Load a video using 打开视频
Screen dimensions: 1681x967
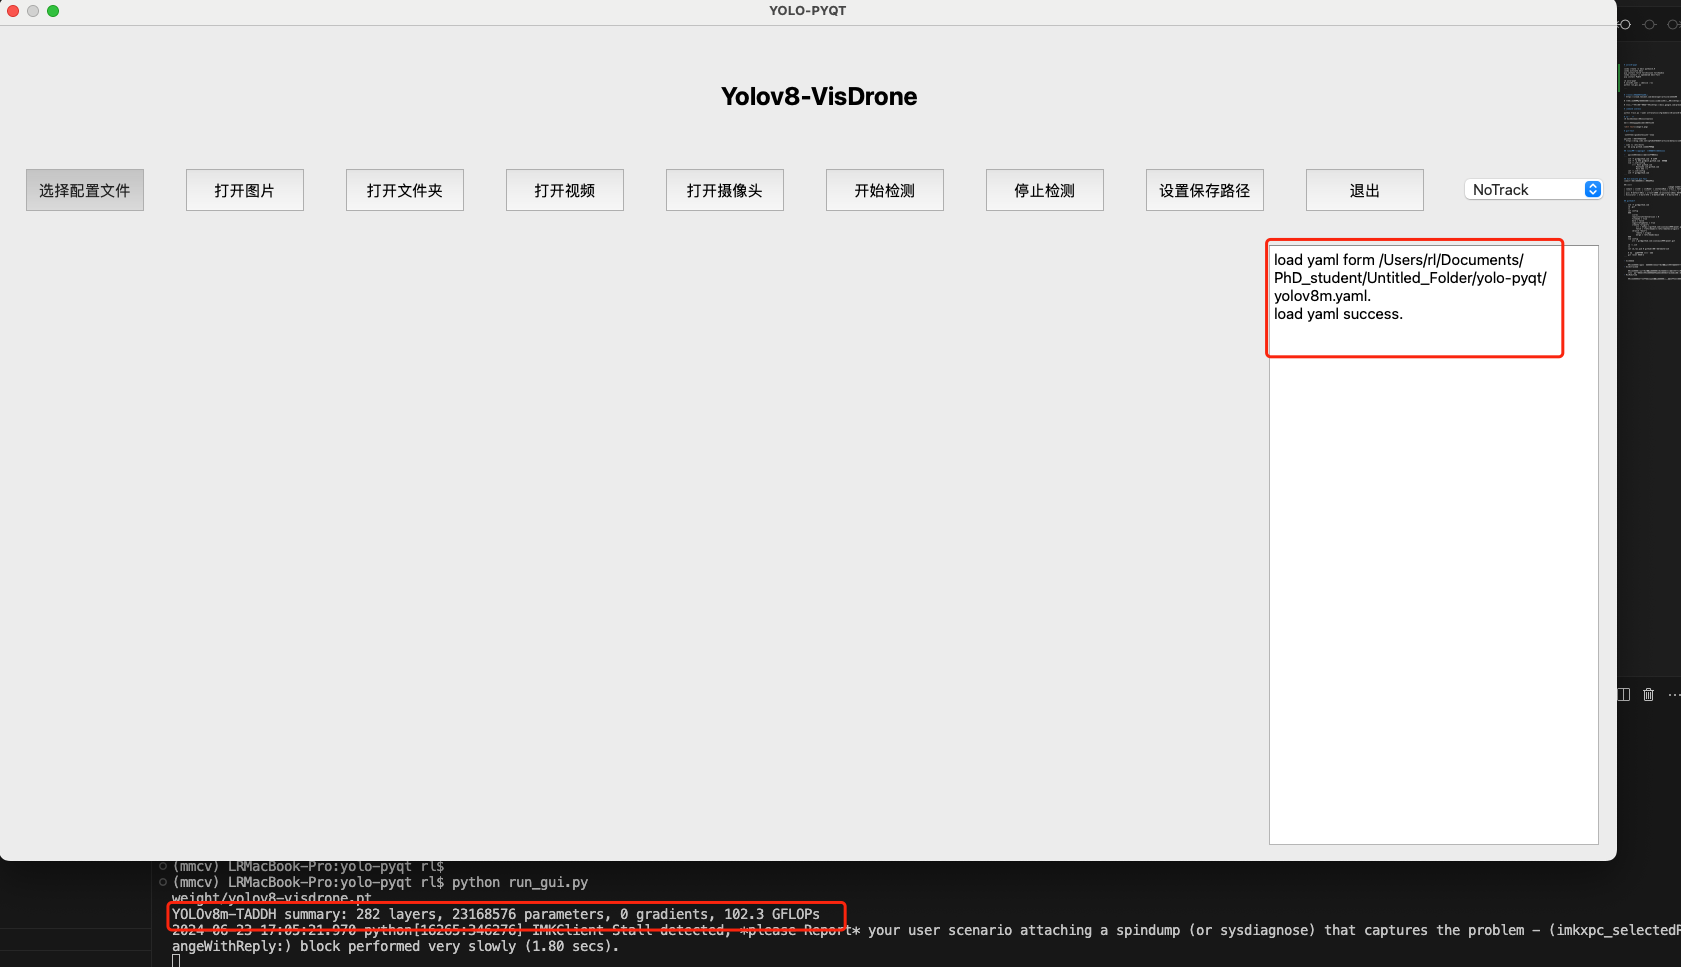[565, 190]
